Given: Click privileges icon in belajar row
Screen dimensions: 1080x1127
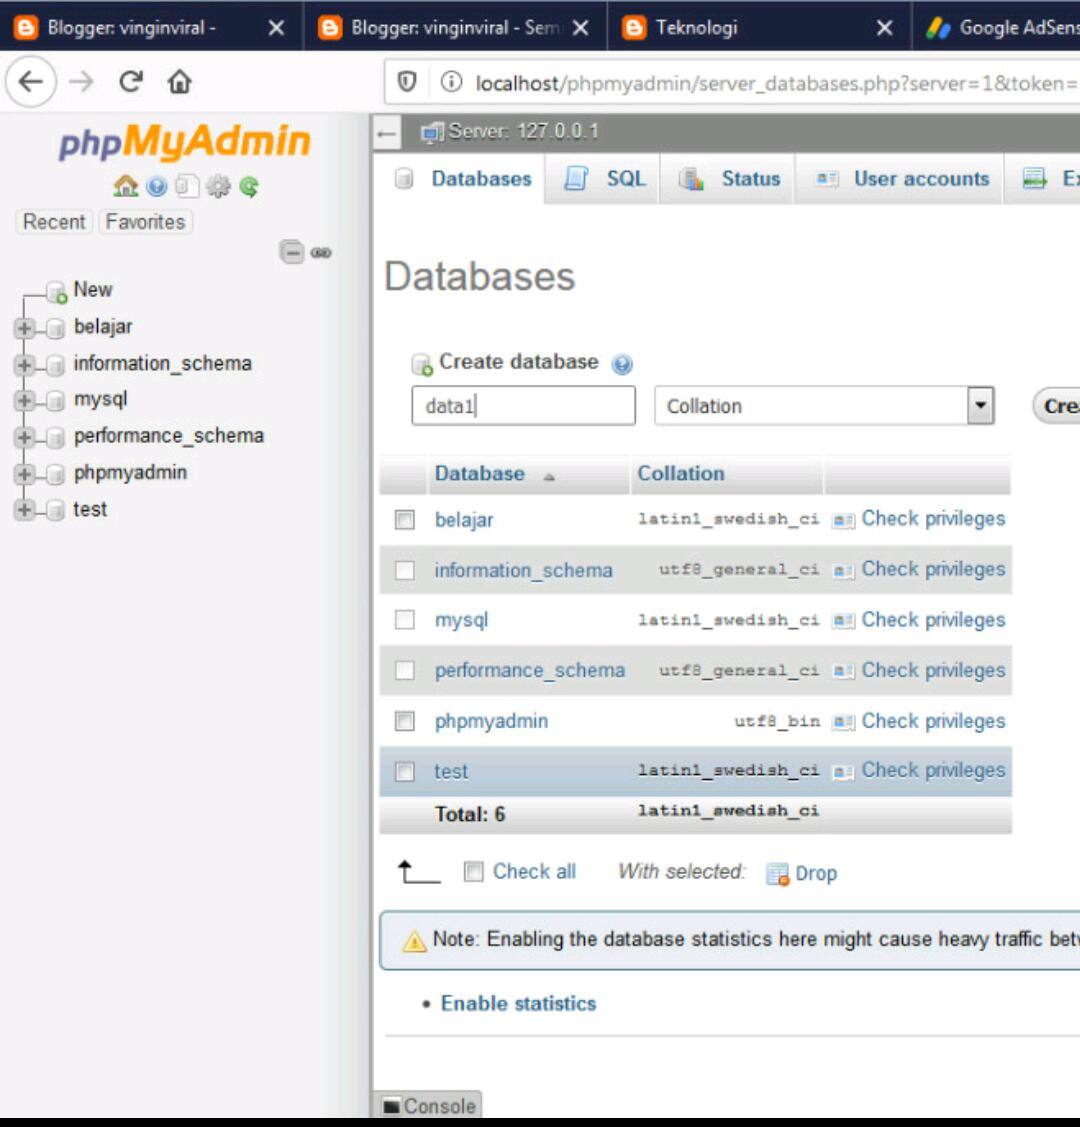Looking at the screenshot, I should pyautogui.click(x=843, y=520).
